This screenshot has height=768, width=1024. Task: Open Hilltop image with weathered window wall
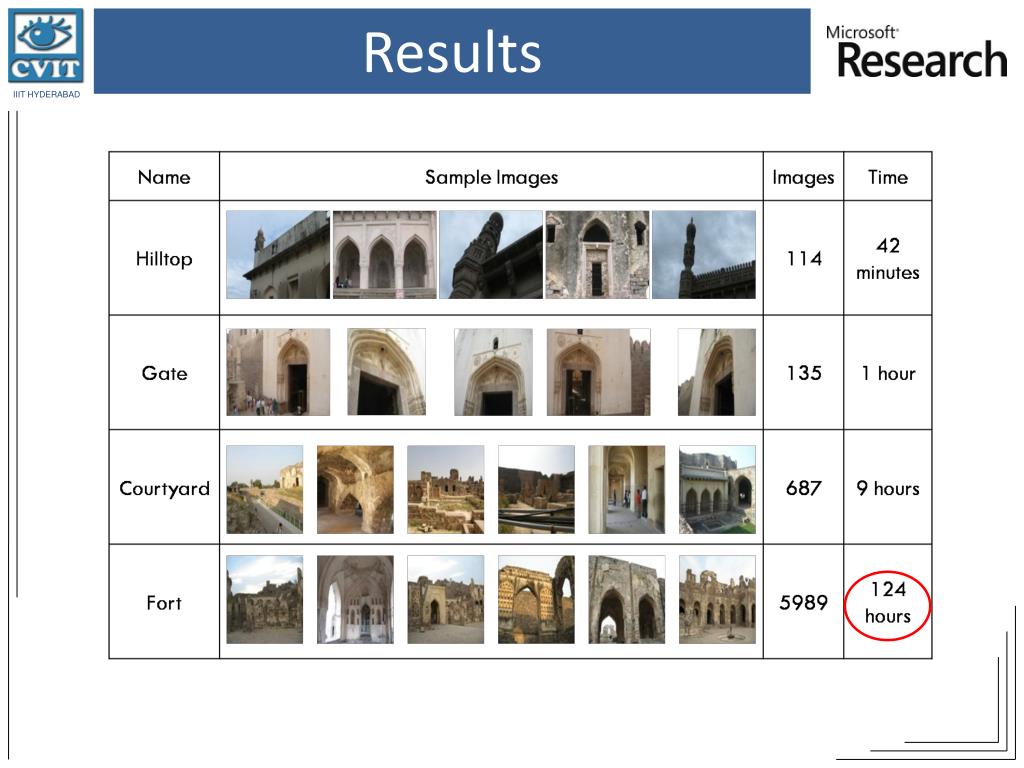598,255
